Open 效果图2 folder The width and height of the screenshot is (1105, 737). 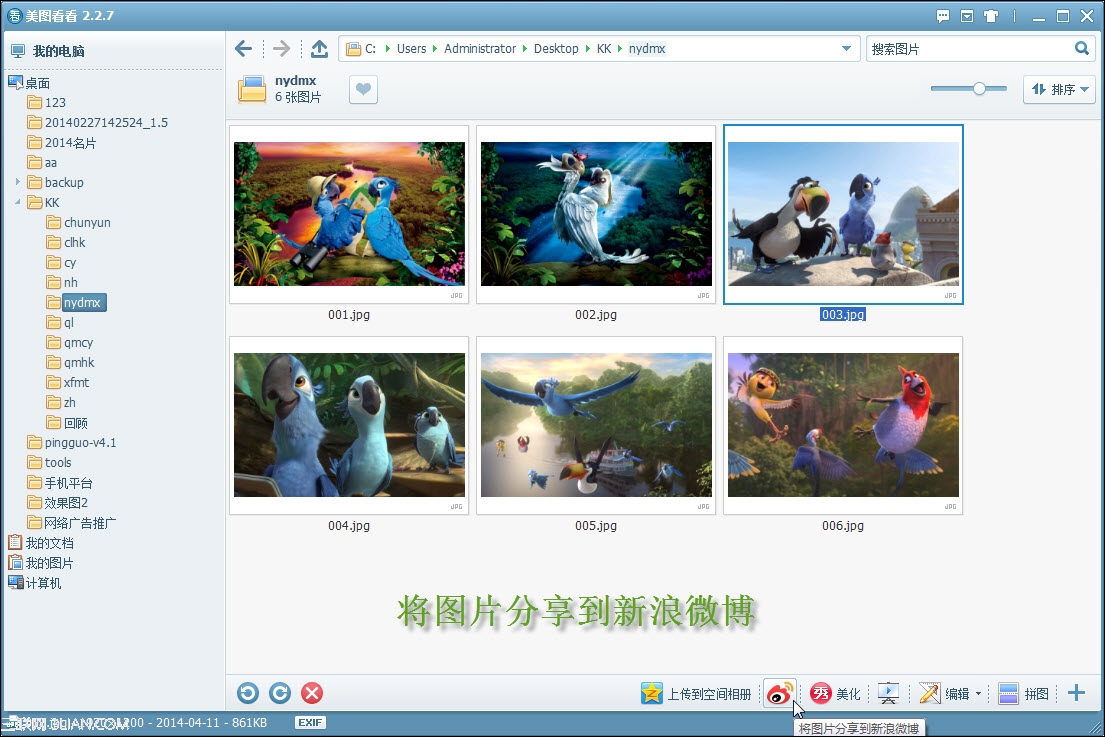click(x=58, y=502)
